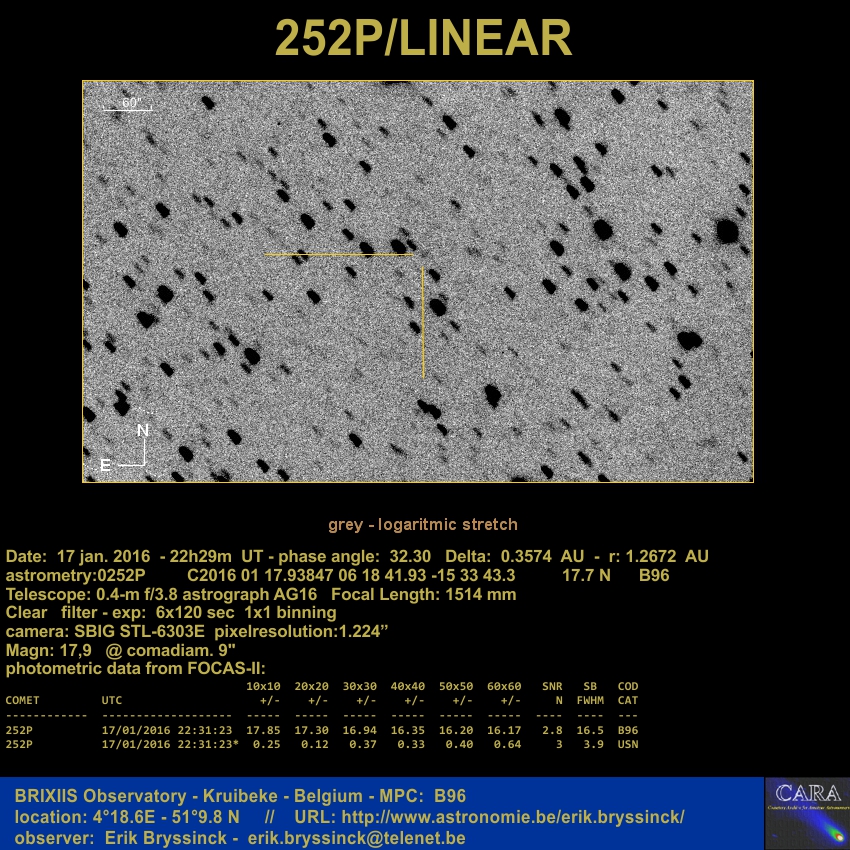Click BRIXIIS Observatory name in footer
This screenshot has height=850, width=850.
pos(100,796)
